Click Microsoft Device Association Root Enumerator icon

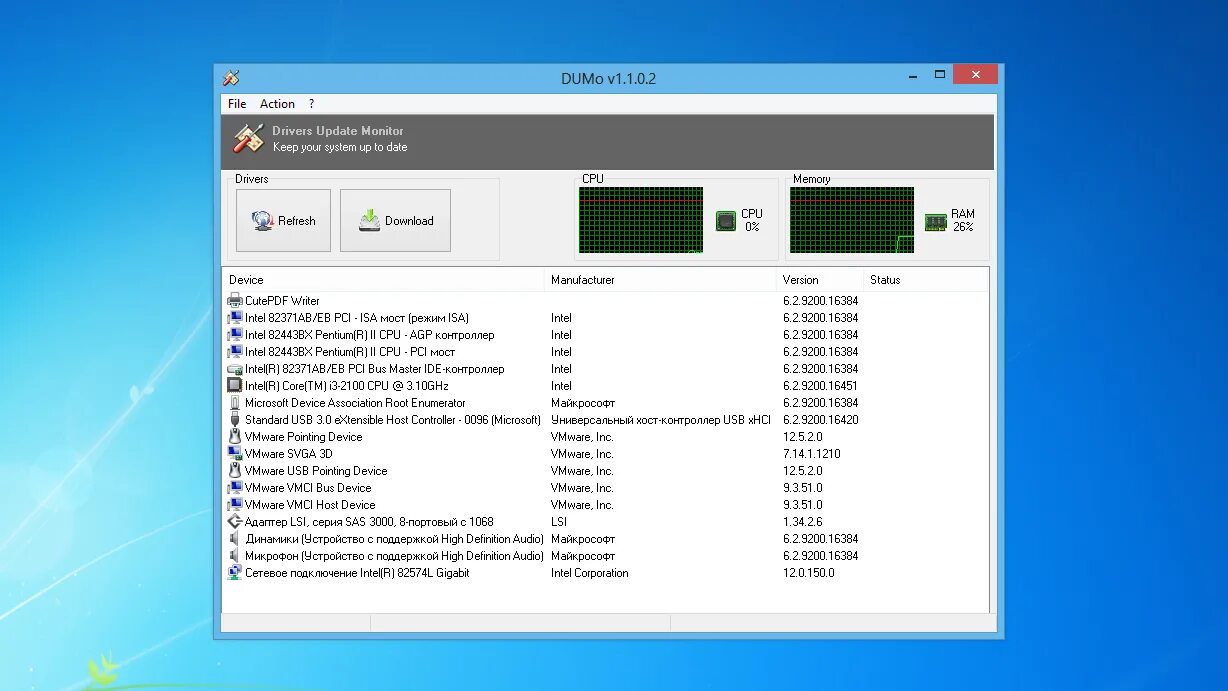(235, 403)
